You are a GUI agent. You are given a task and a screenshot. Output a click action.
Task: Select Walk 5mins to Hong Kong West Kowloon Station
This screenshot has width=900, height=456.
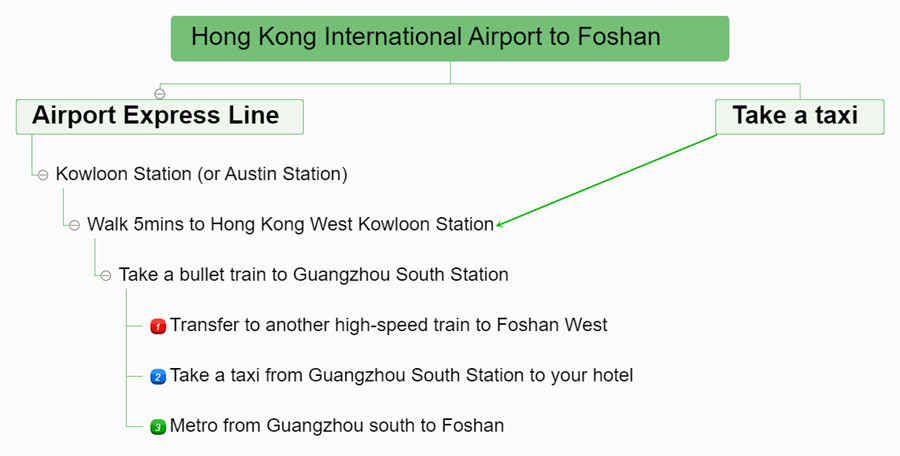point(290,224)
